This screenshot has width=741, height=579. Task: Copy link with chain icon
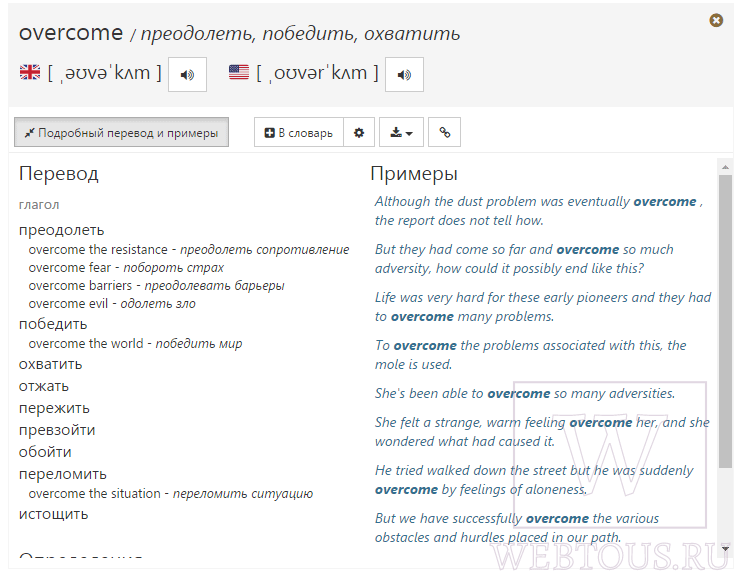pyautogui.click(x=444, y=132)
